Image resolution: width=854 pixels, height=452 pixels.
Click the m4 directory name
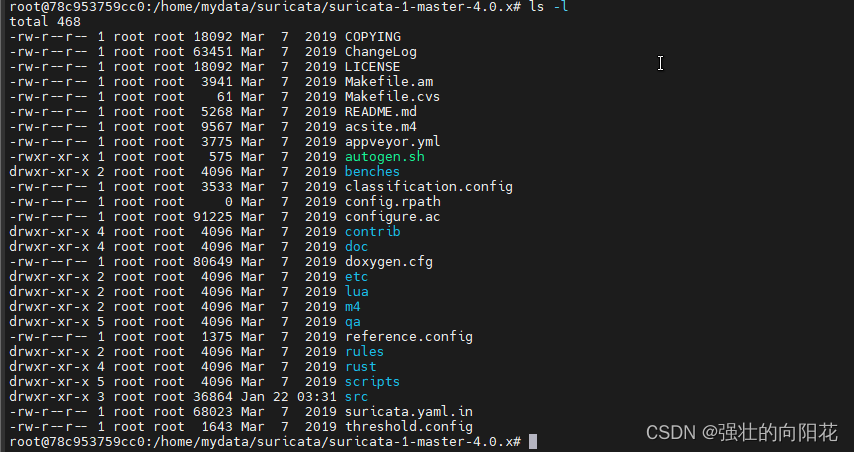tap(352, 307)
